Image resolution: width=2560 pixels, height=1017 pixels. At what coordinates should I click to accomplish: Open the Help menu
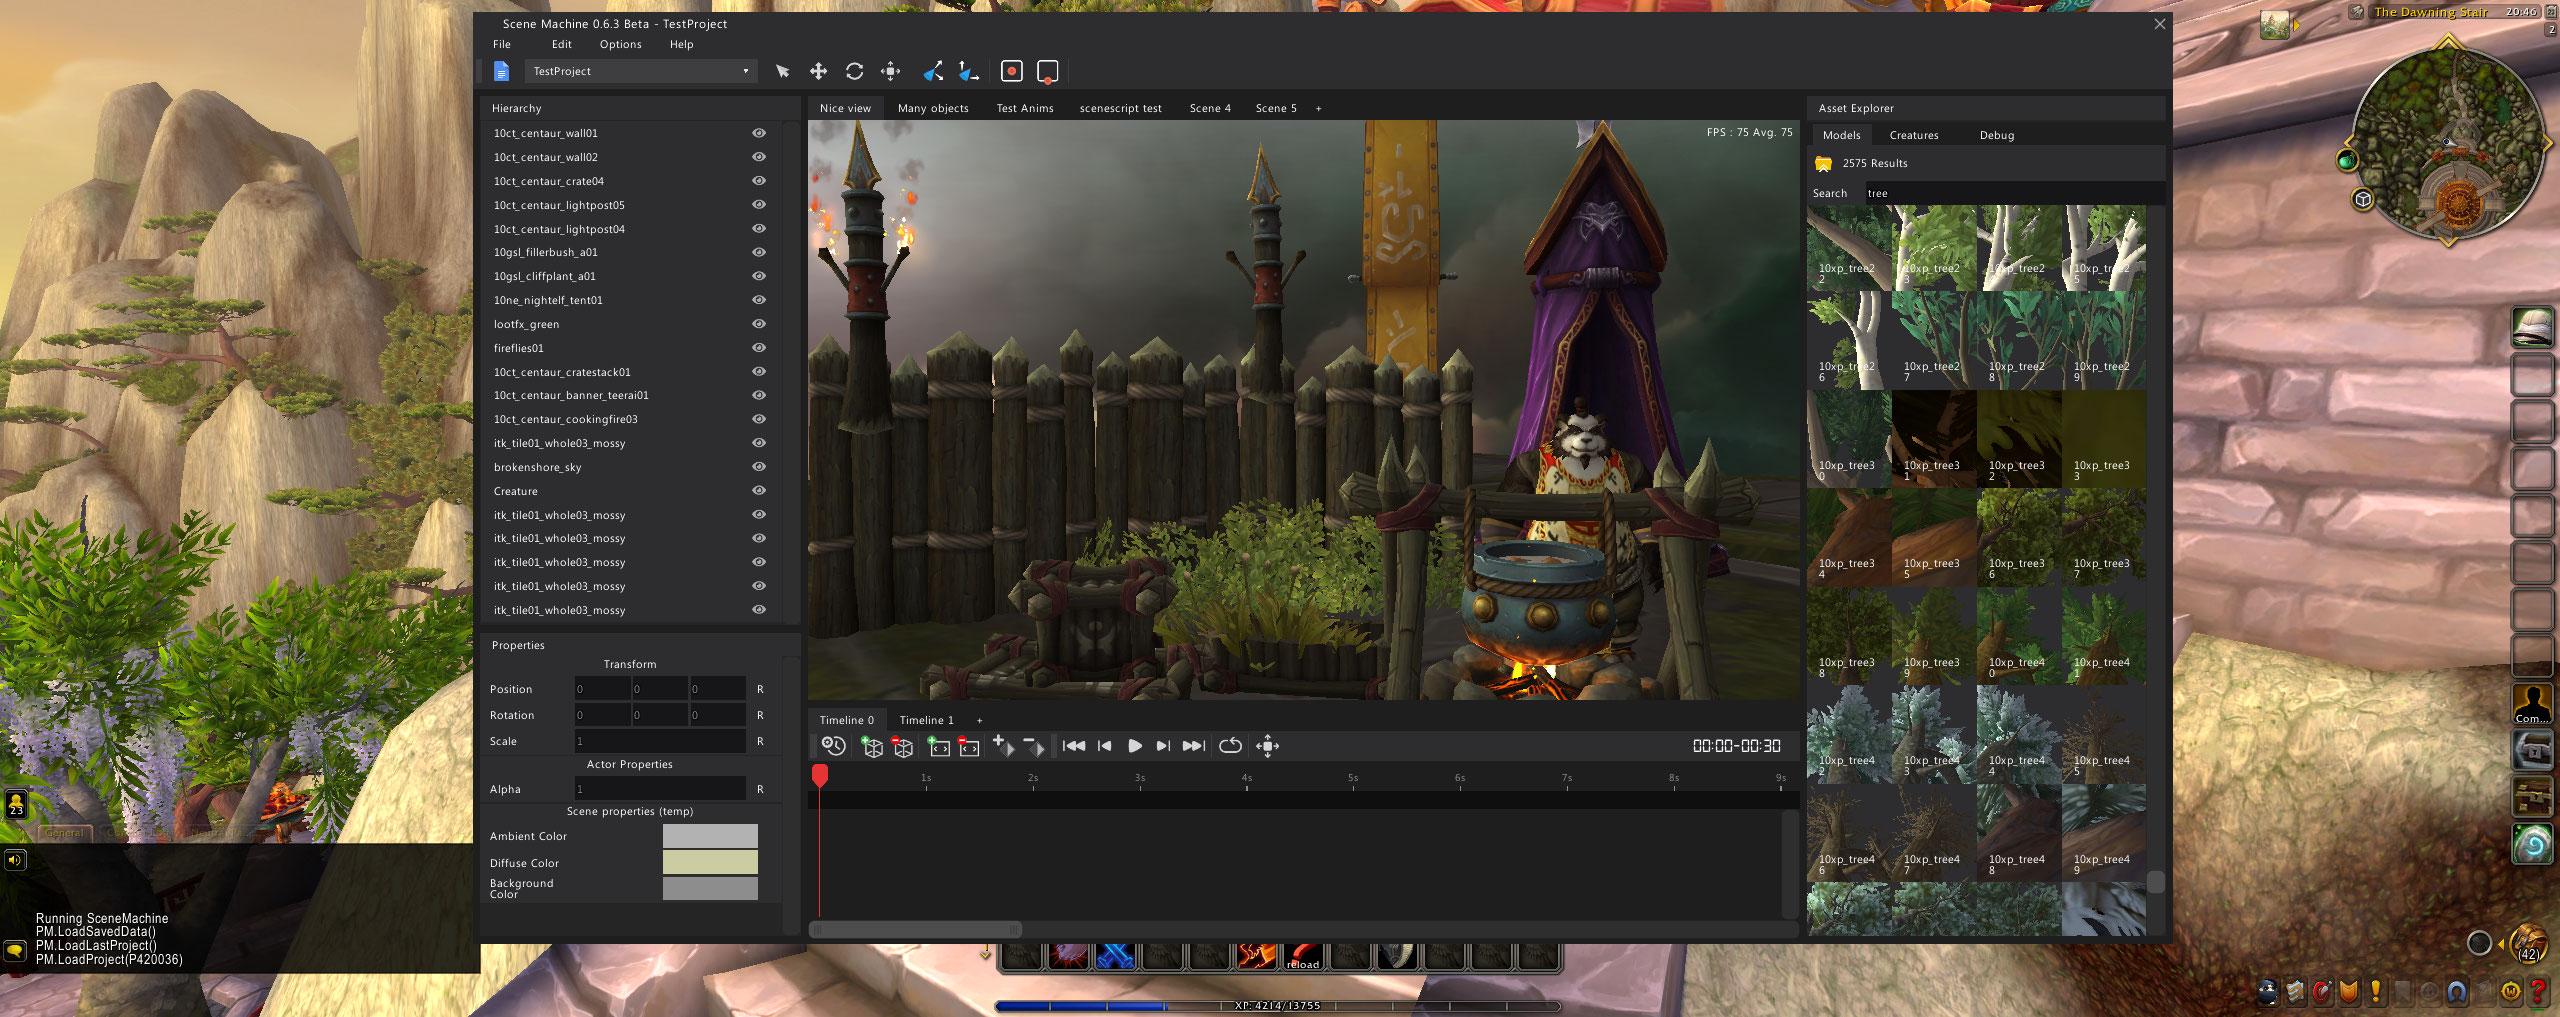[681, 44]
